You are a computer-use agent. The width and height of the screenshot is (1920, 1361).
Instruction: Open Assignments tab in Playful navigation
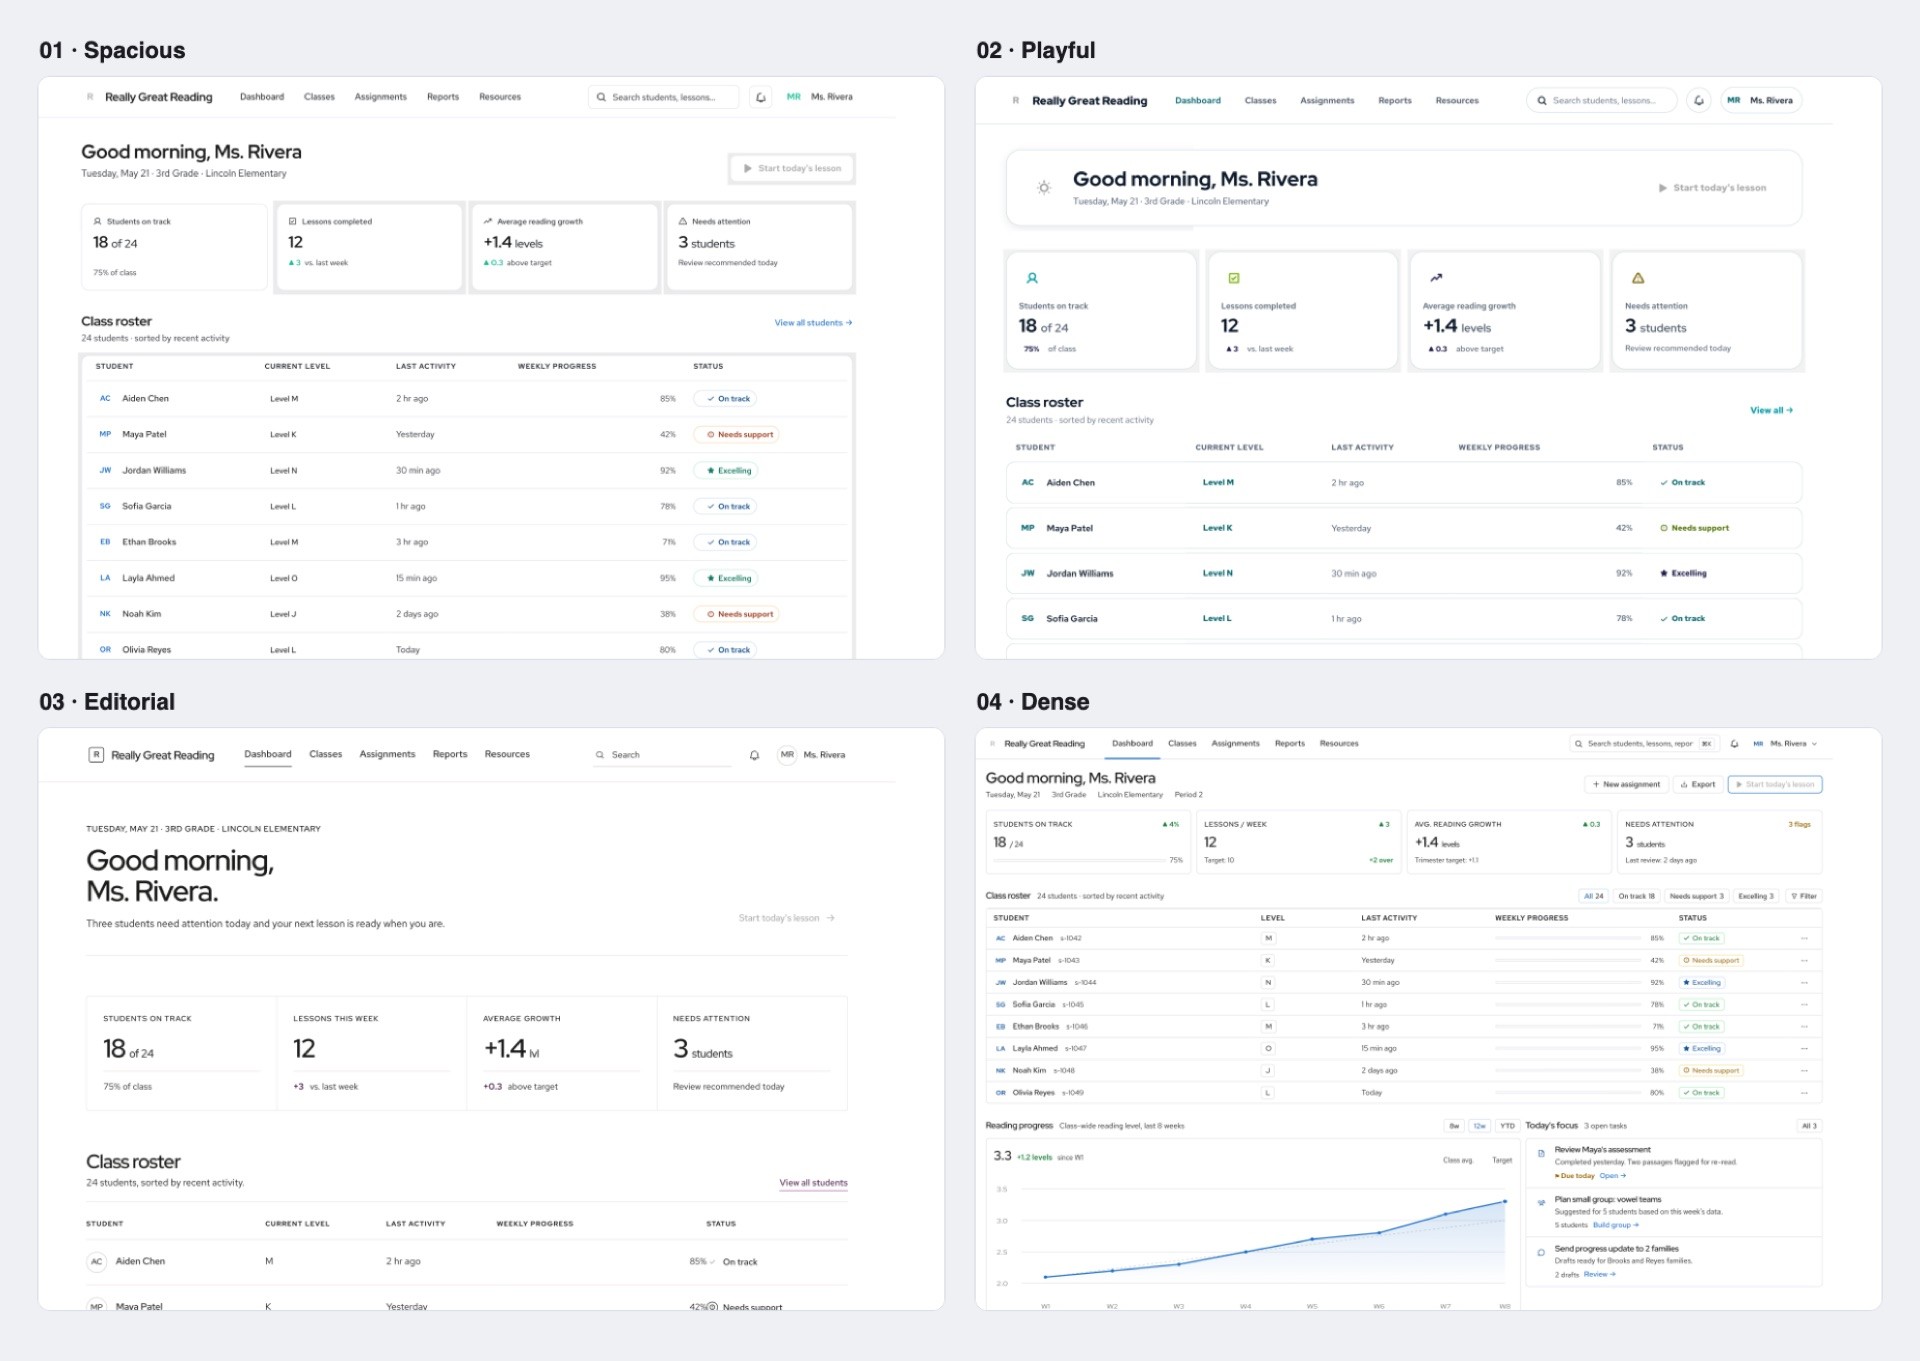(1327, 101)
